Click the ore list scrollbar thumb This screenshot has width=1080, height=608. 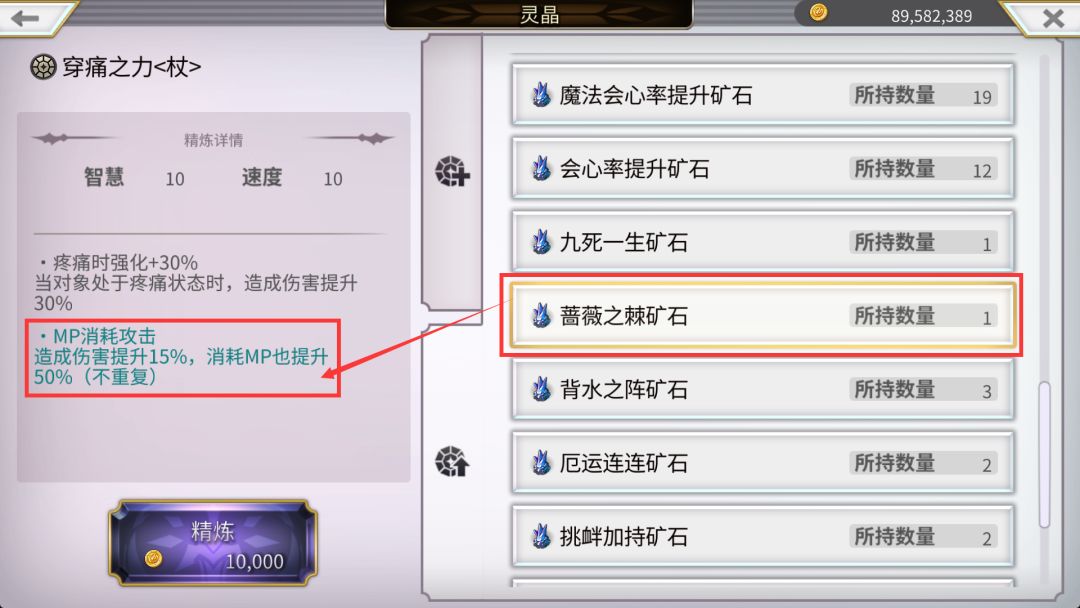click(1044, 454)
